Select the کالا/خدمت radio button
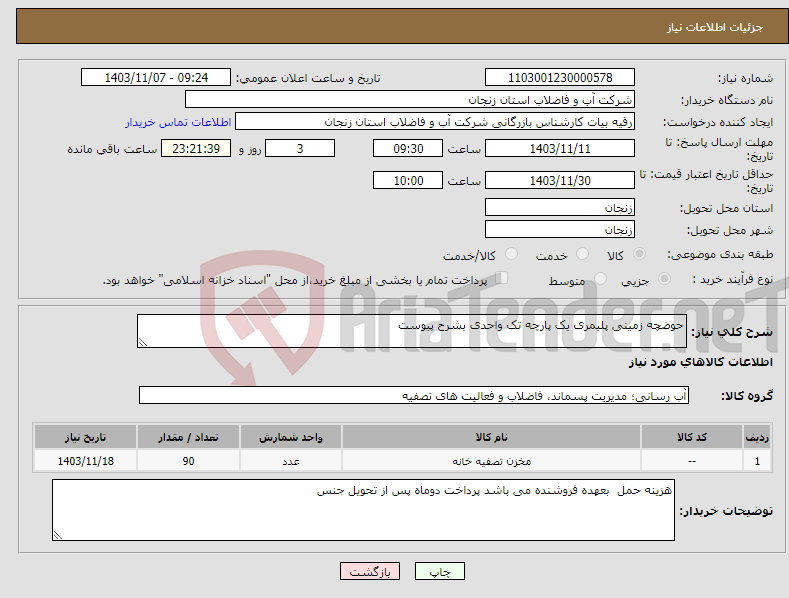The width and height of the screenshot is (789, 598). (511, 254)
